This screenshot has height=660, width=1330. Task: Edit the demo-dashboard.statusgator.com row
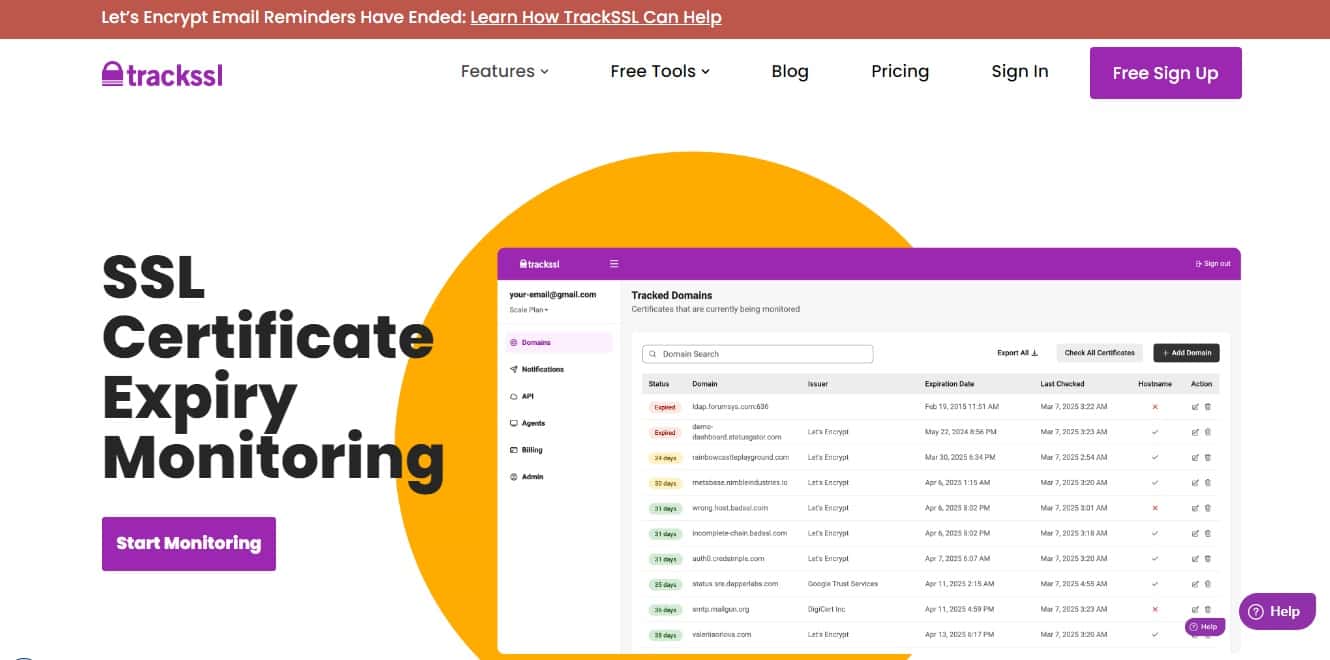[1195, 432]
